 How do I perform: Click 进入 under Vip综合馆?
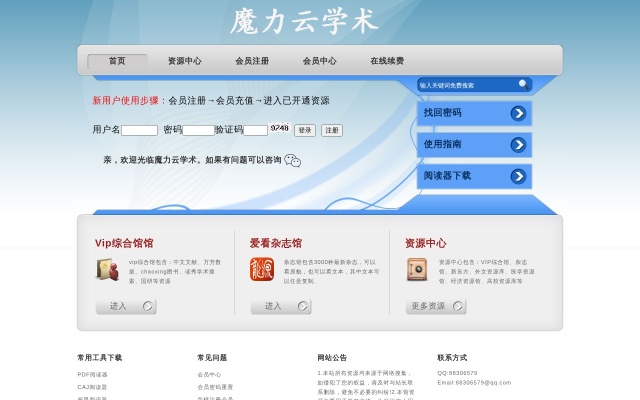126,306
